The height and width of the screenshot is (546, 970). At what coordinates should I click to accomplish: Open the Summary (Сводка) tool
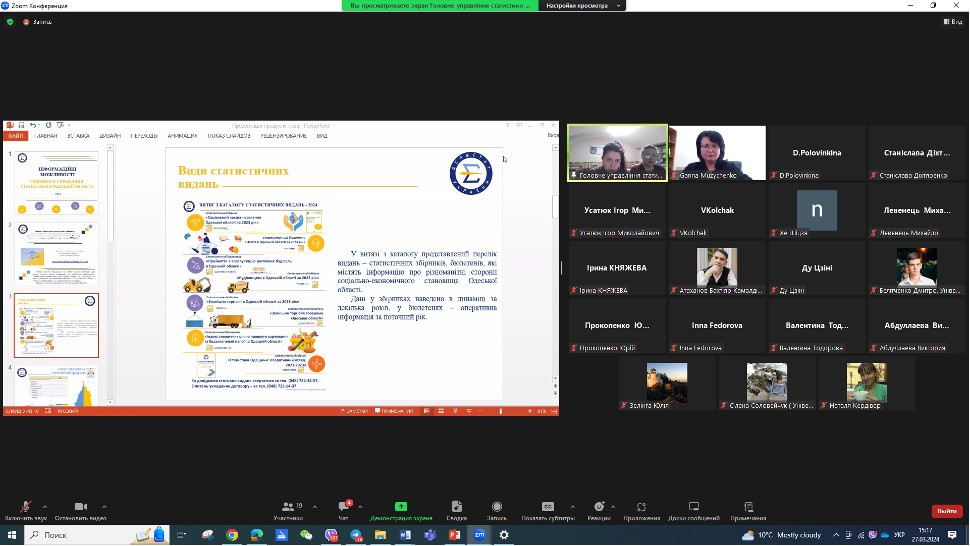pyautogui.click(x=456, y=509)
